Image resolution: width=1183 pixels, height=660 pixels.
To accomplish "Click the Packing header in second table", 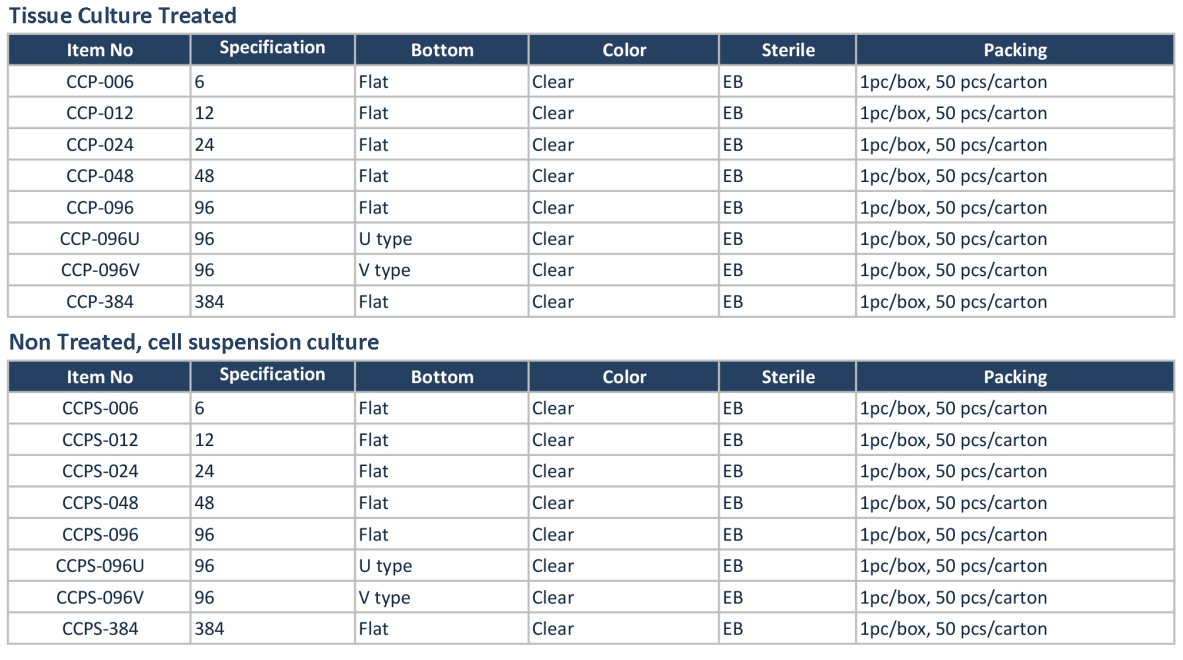I will pos(1015,376).
